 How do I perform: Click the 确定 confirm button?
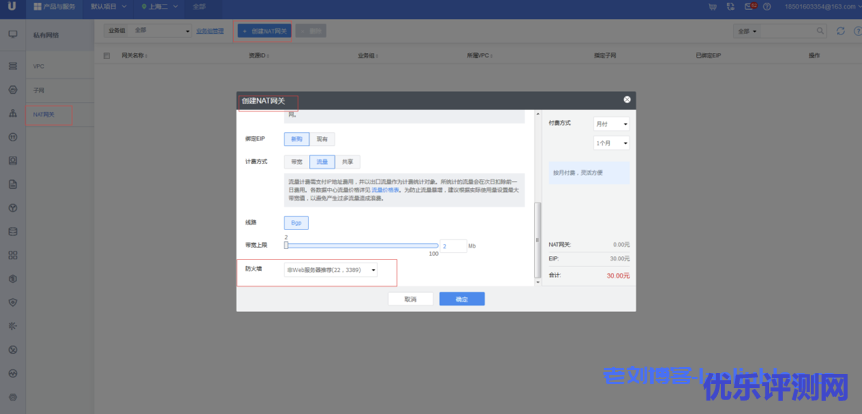(x=461, y=299)
